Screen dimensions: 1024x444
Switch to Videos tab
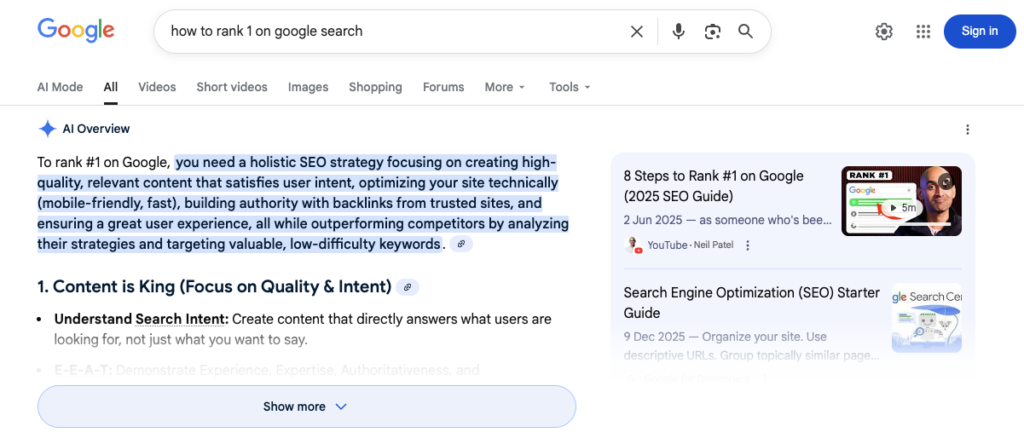[157, 87]
